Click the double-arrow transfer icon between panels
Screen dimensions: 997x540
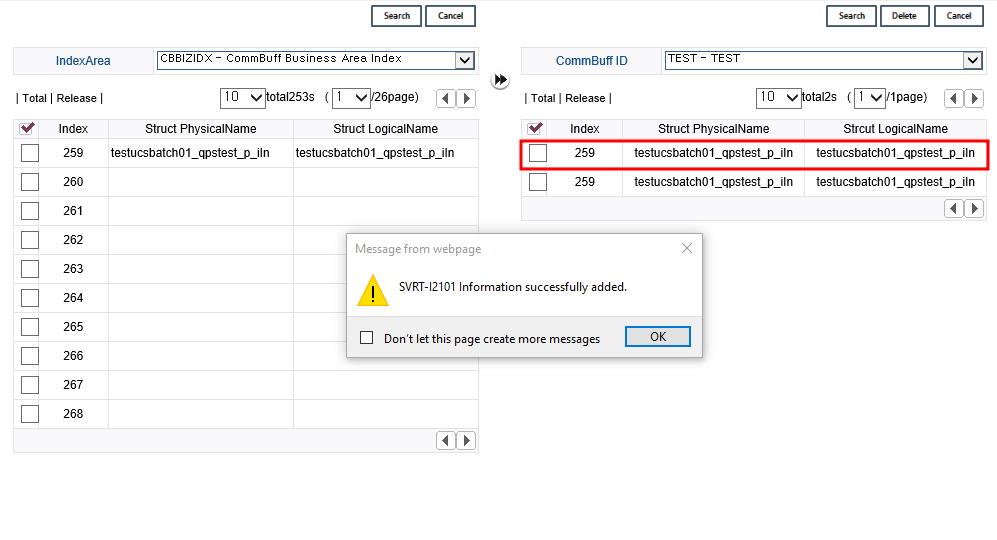tap(501, 80)
